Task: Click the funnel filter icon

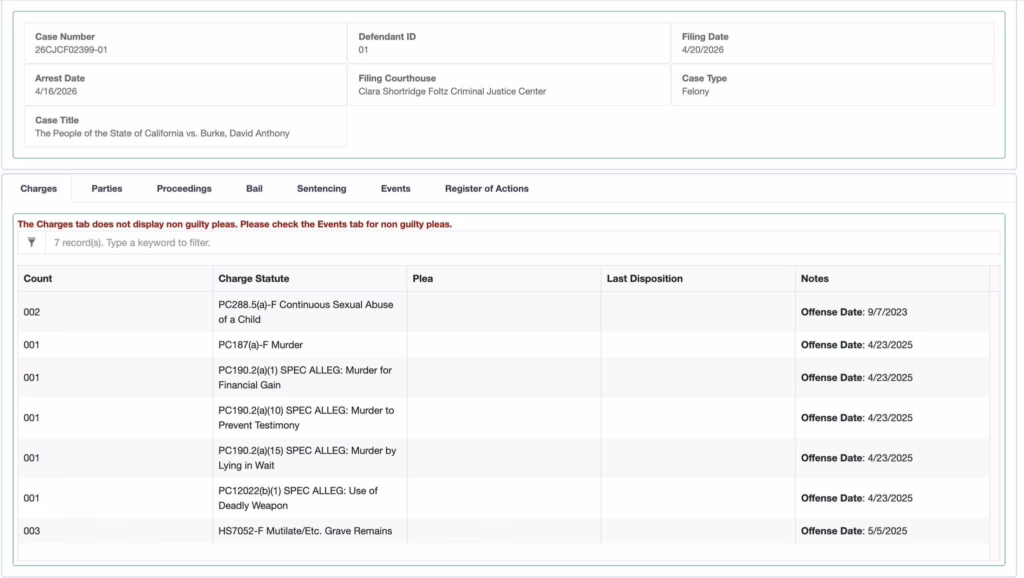Action: click(x=32, y=243)
